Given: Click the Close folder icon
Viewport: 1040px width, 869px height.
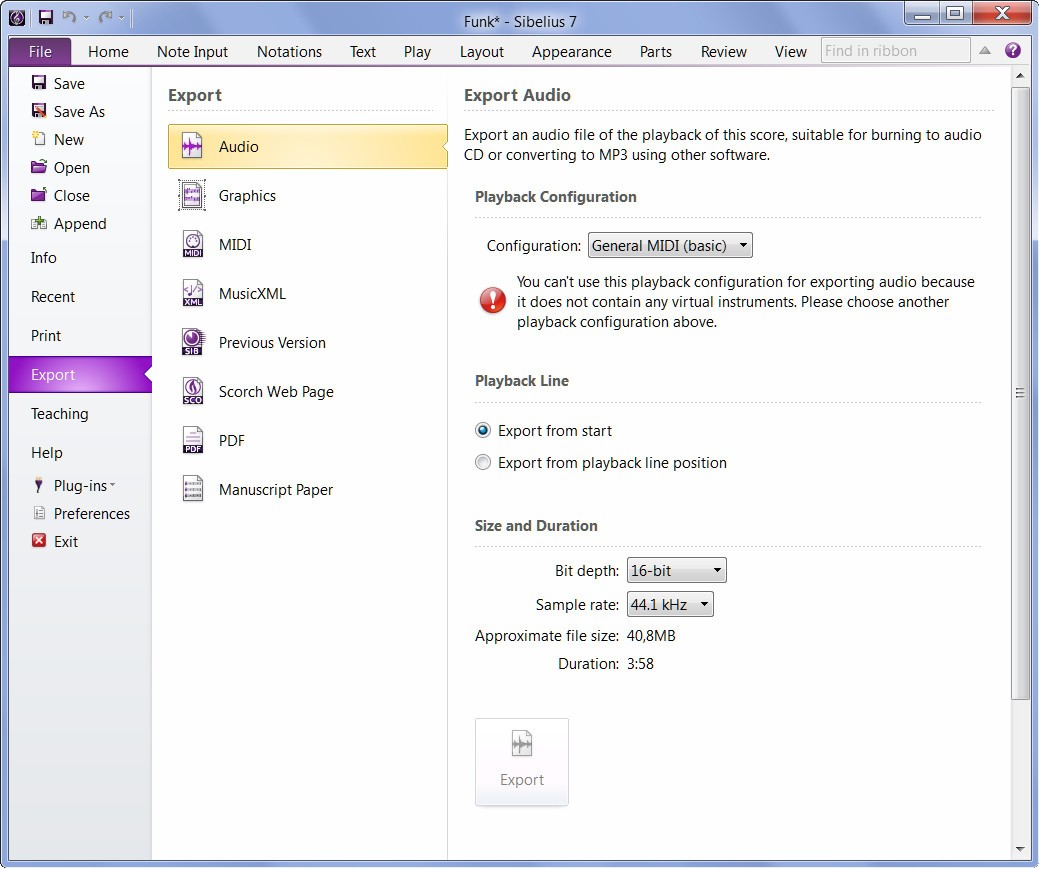Looking at the screenshot, I should coord(39,194).
